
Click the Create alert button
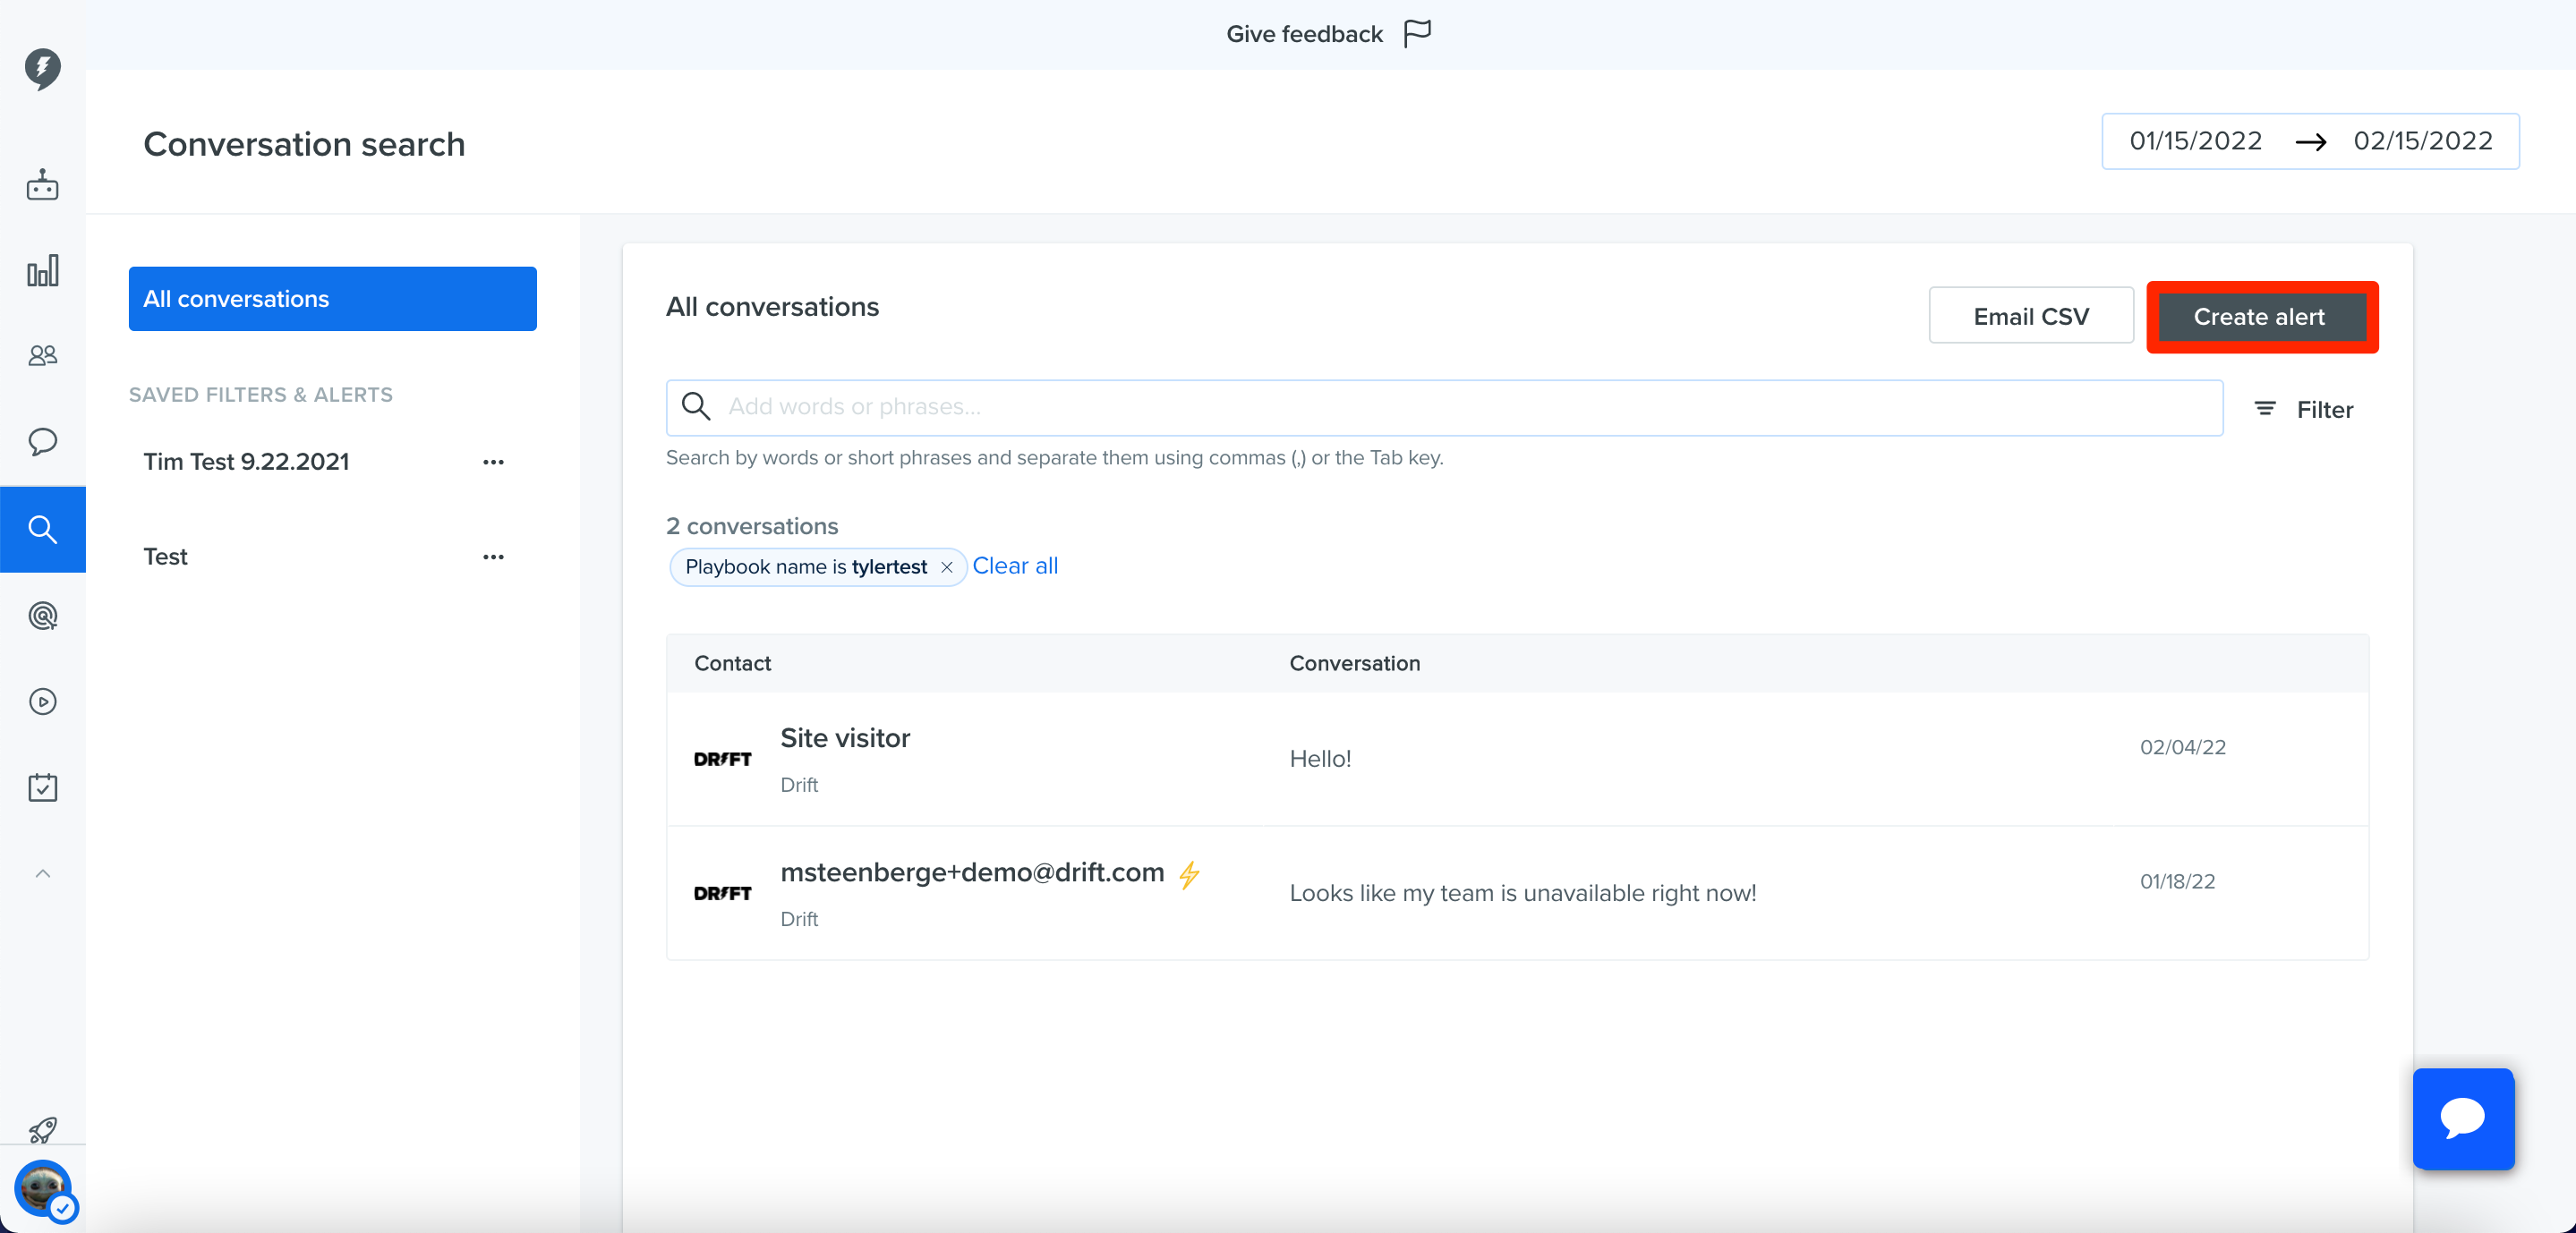tap(2262, 317)
